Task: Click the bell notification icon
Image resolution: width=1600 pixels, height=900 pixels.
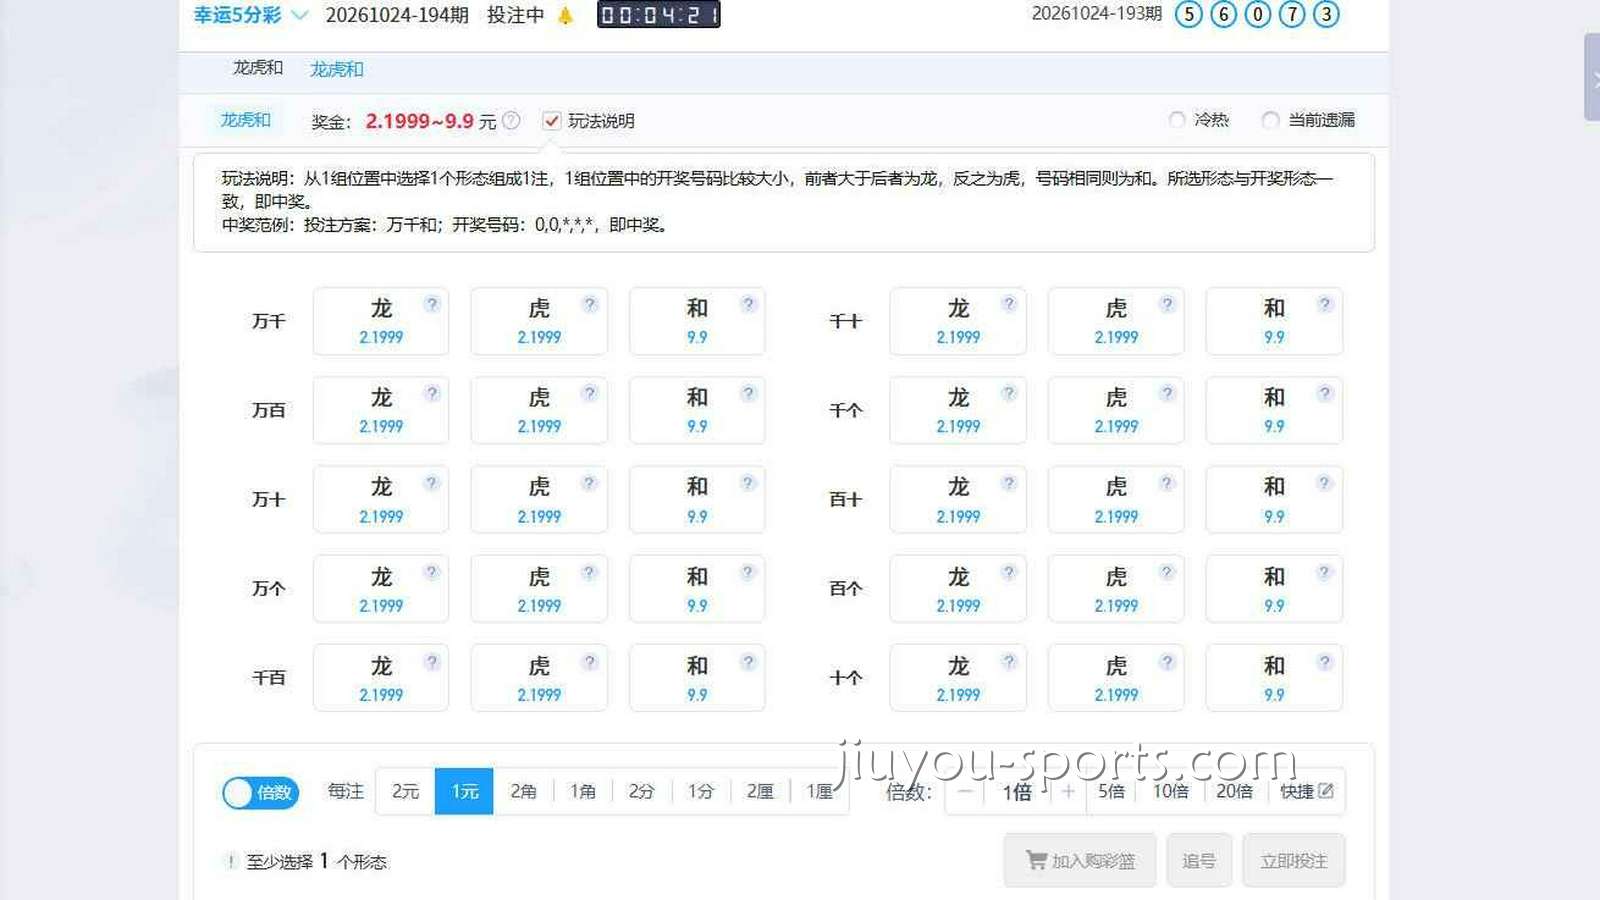Action: [x=566, y=15]
